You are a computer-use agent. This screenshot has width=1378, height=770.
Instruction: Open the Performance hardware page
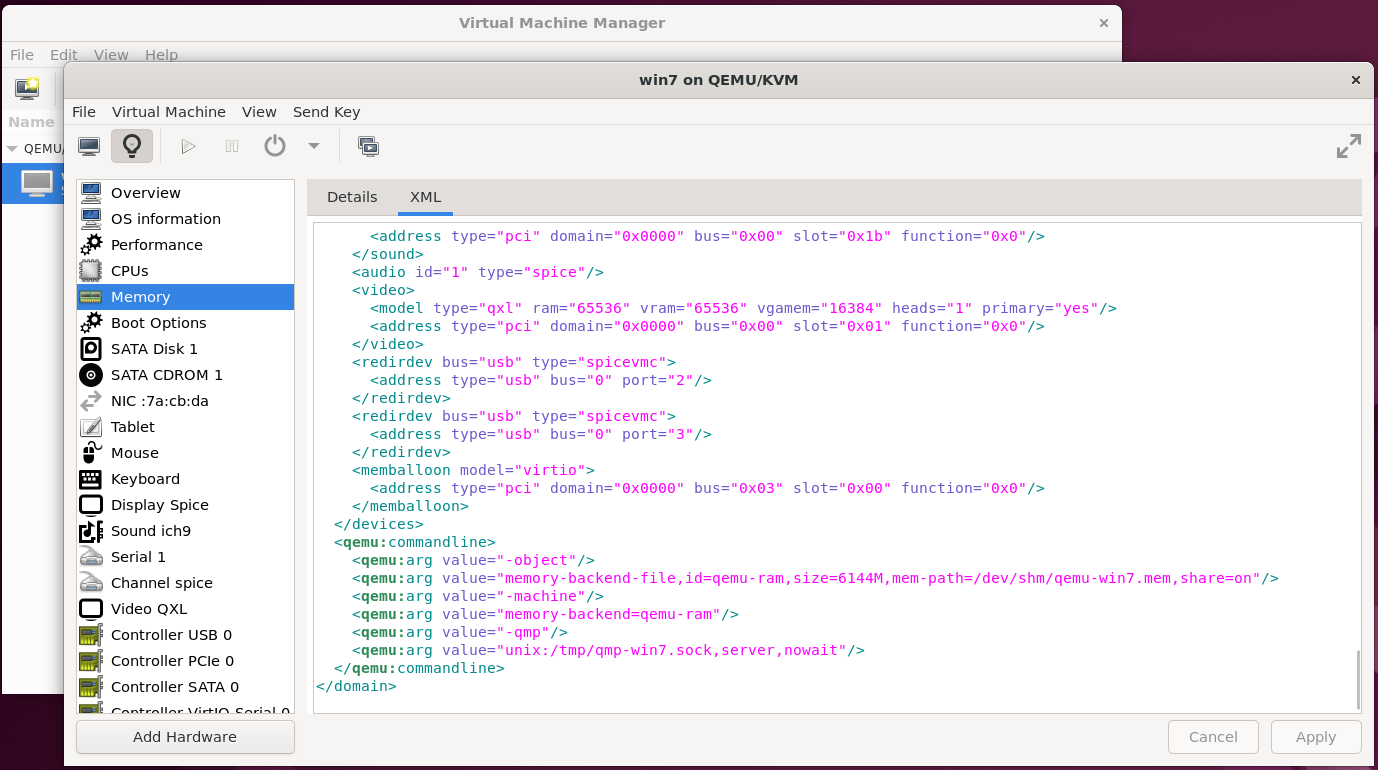186,245
